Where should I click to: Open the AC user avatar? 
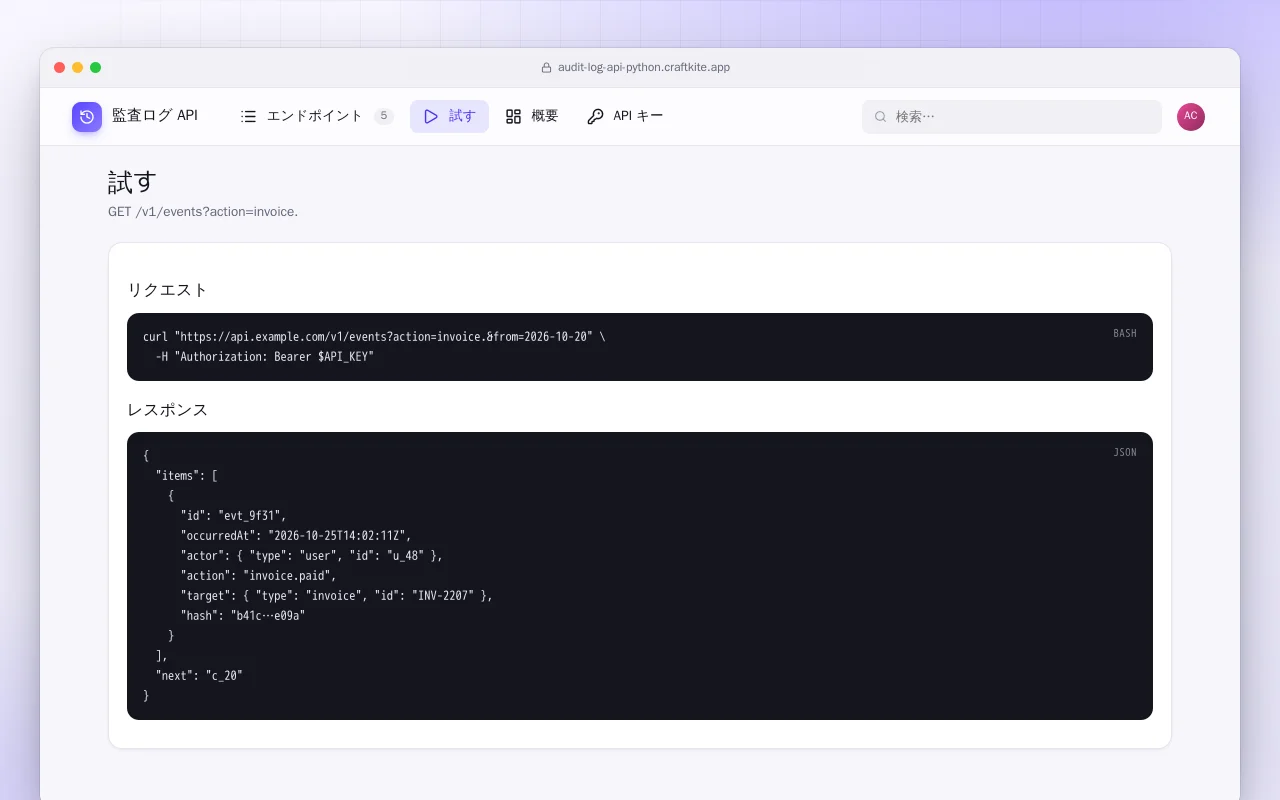tap(1191, 117)
